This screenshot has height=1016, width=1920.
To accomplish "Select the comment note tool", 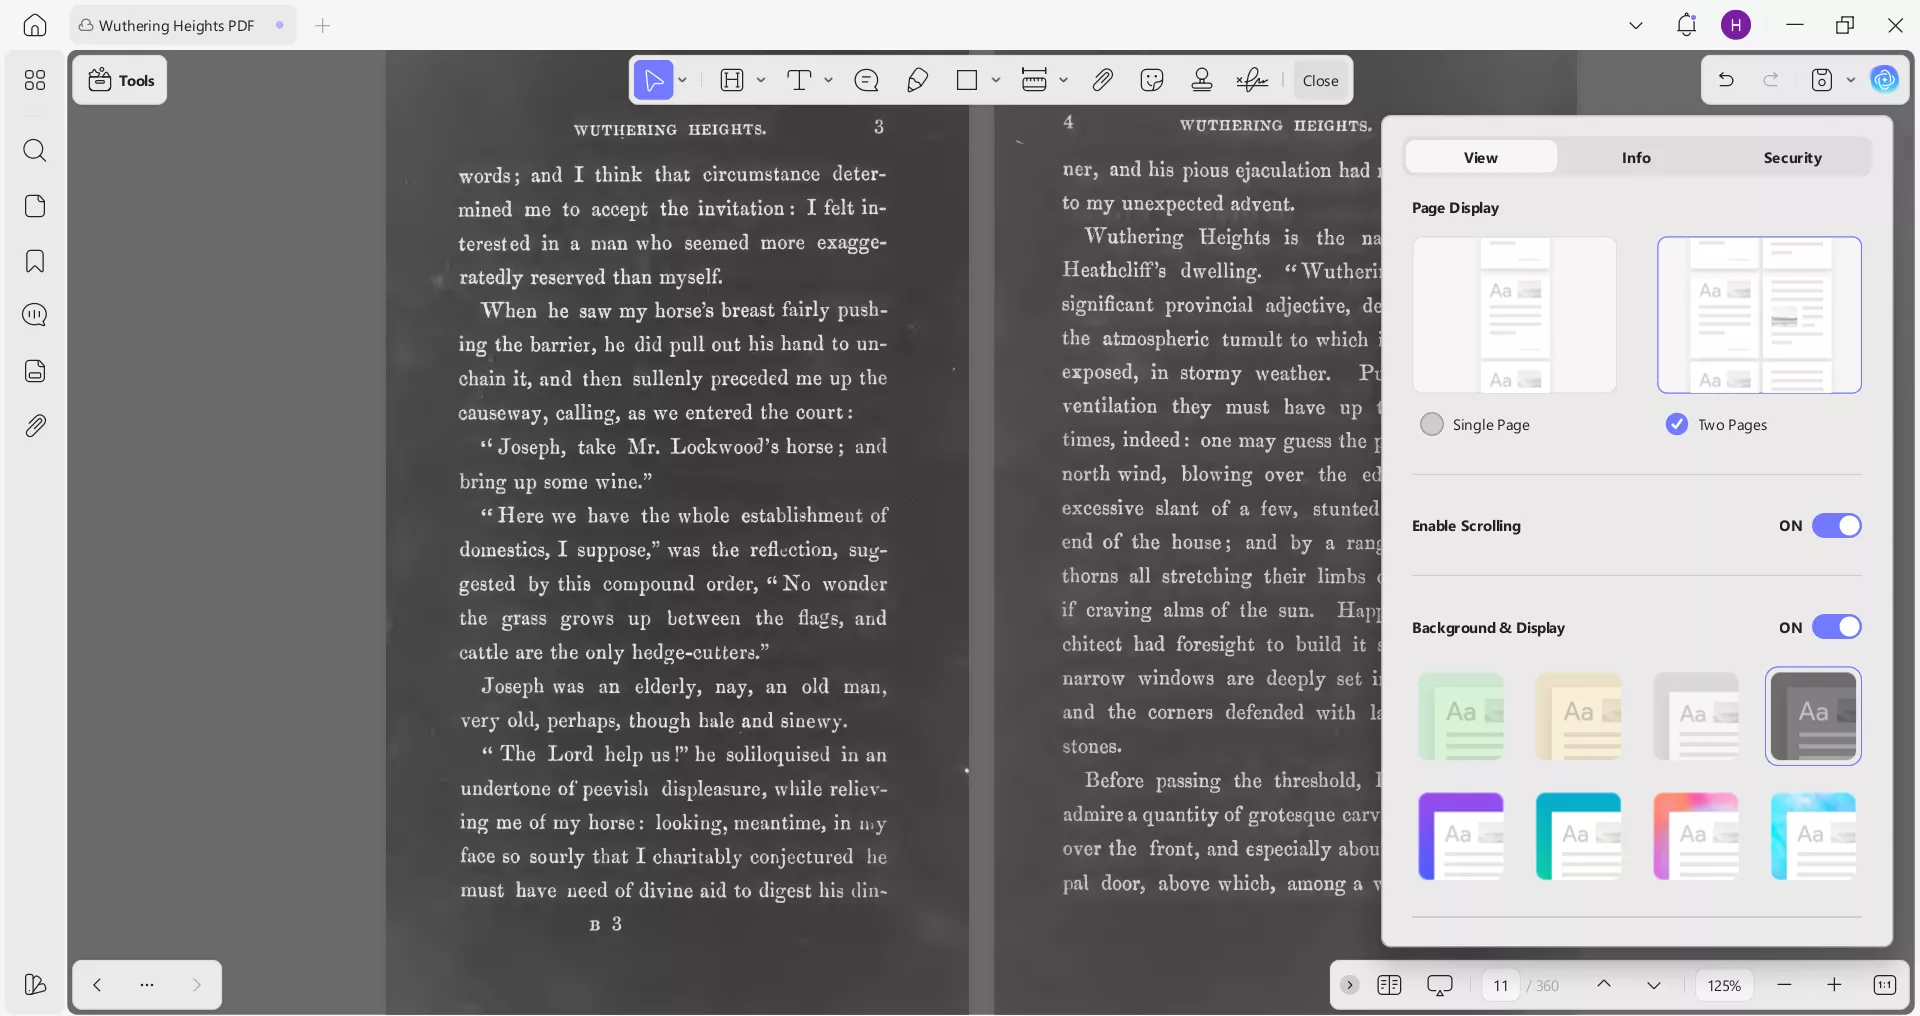I will click(867, 80).
